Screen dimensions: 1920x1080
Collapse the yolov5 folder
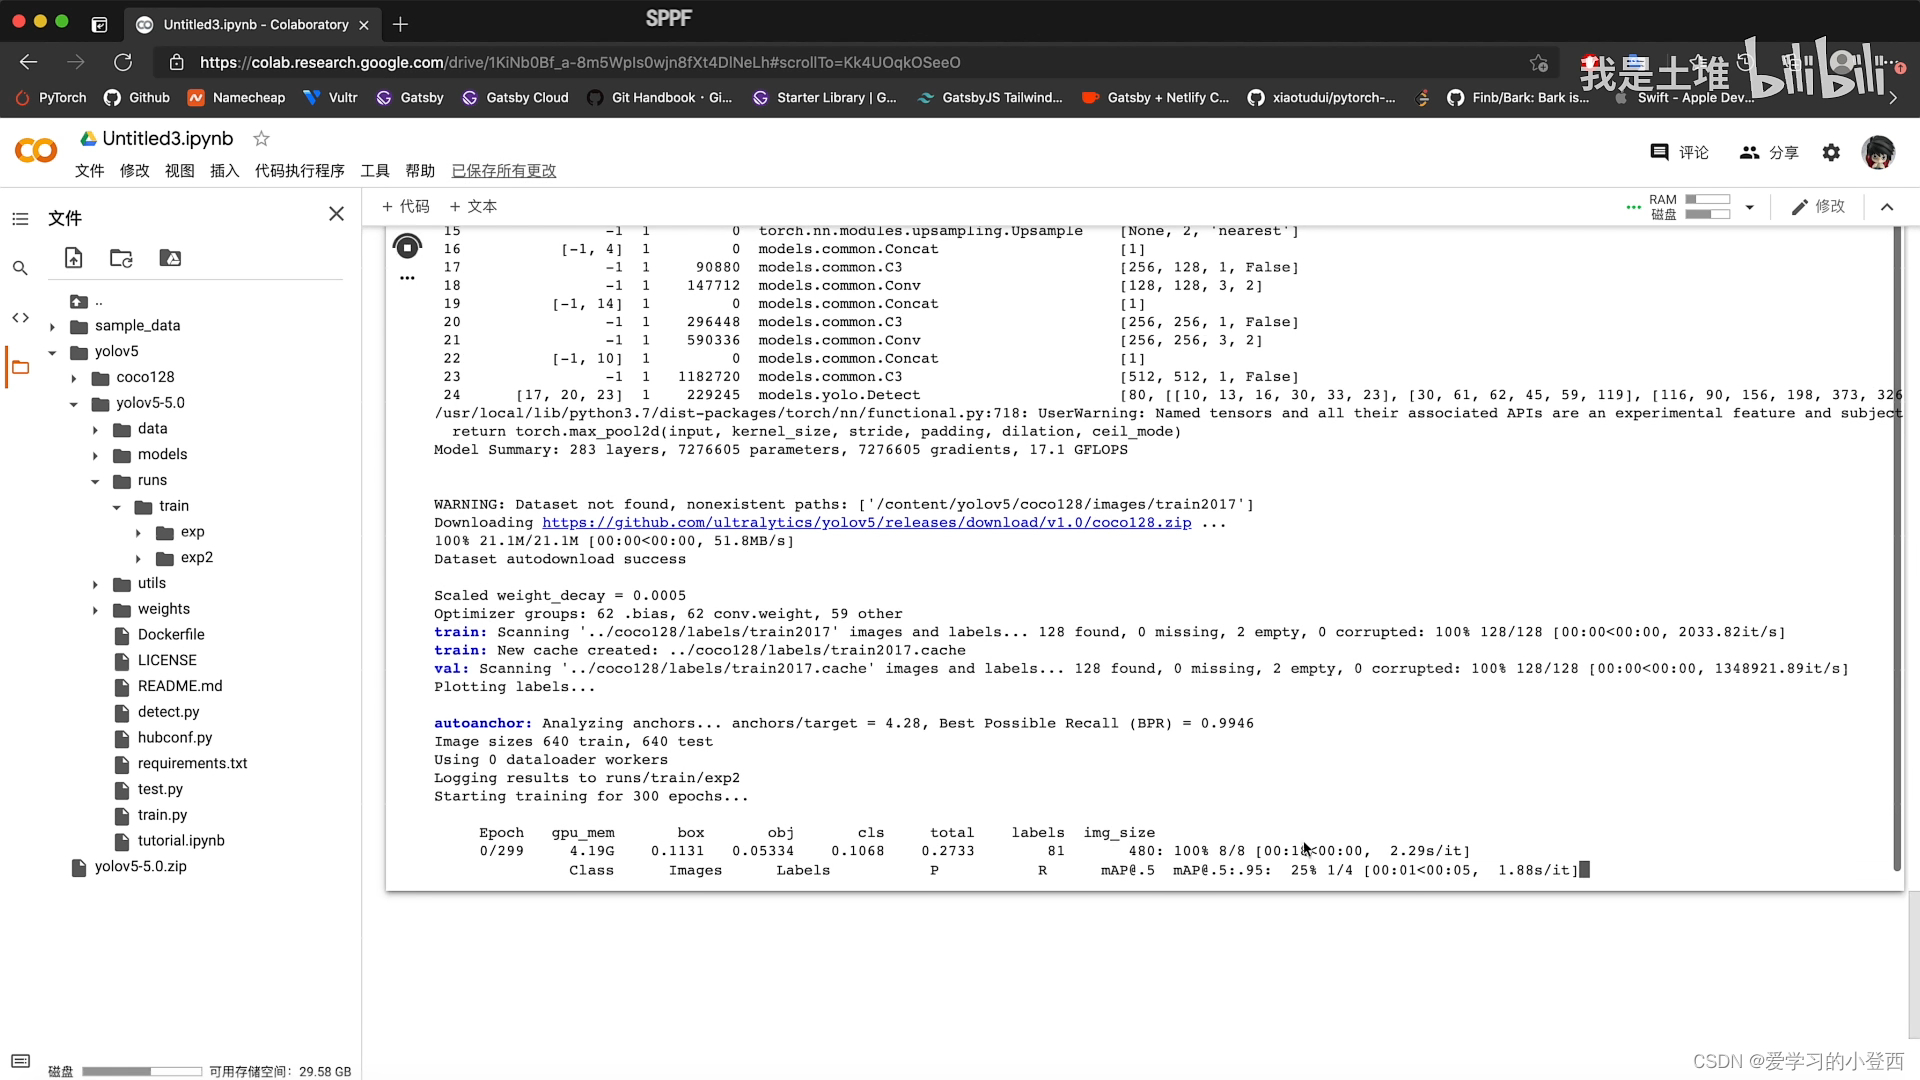(52, 352)
